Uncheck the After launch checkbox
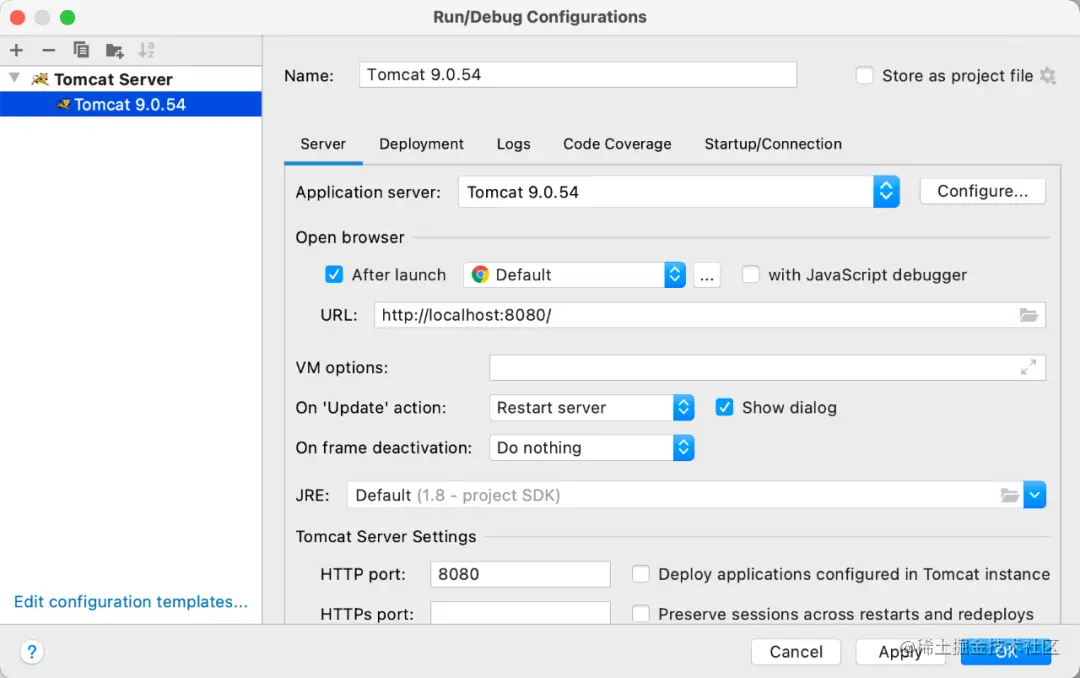 pyautogui.click(x=334, y=275)
